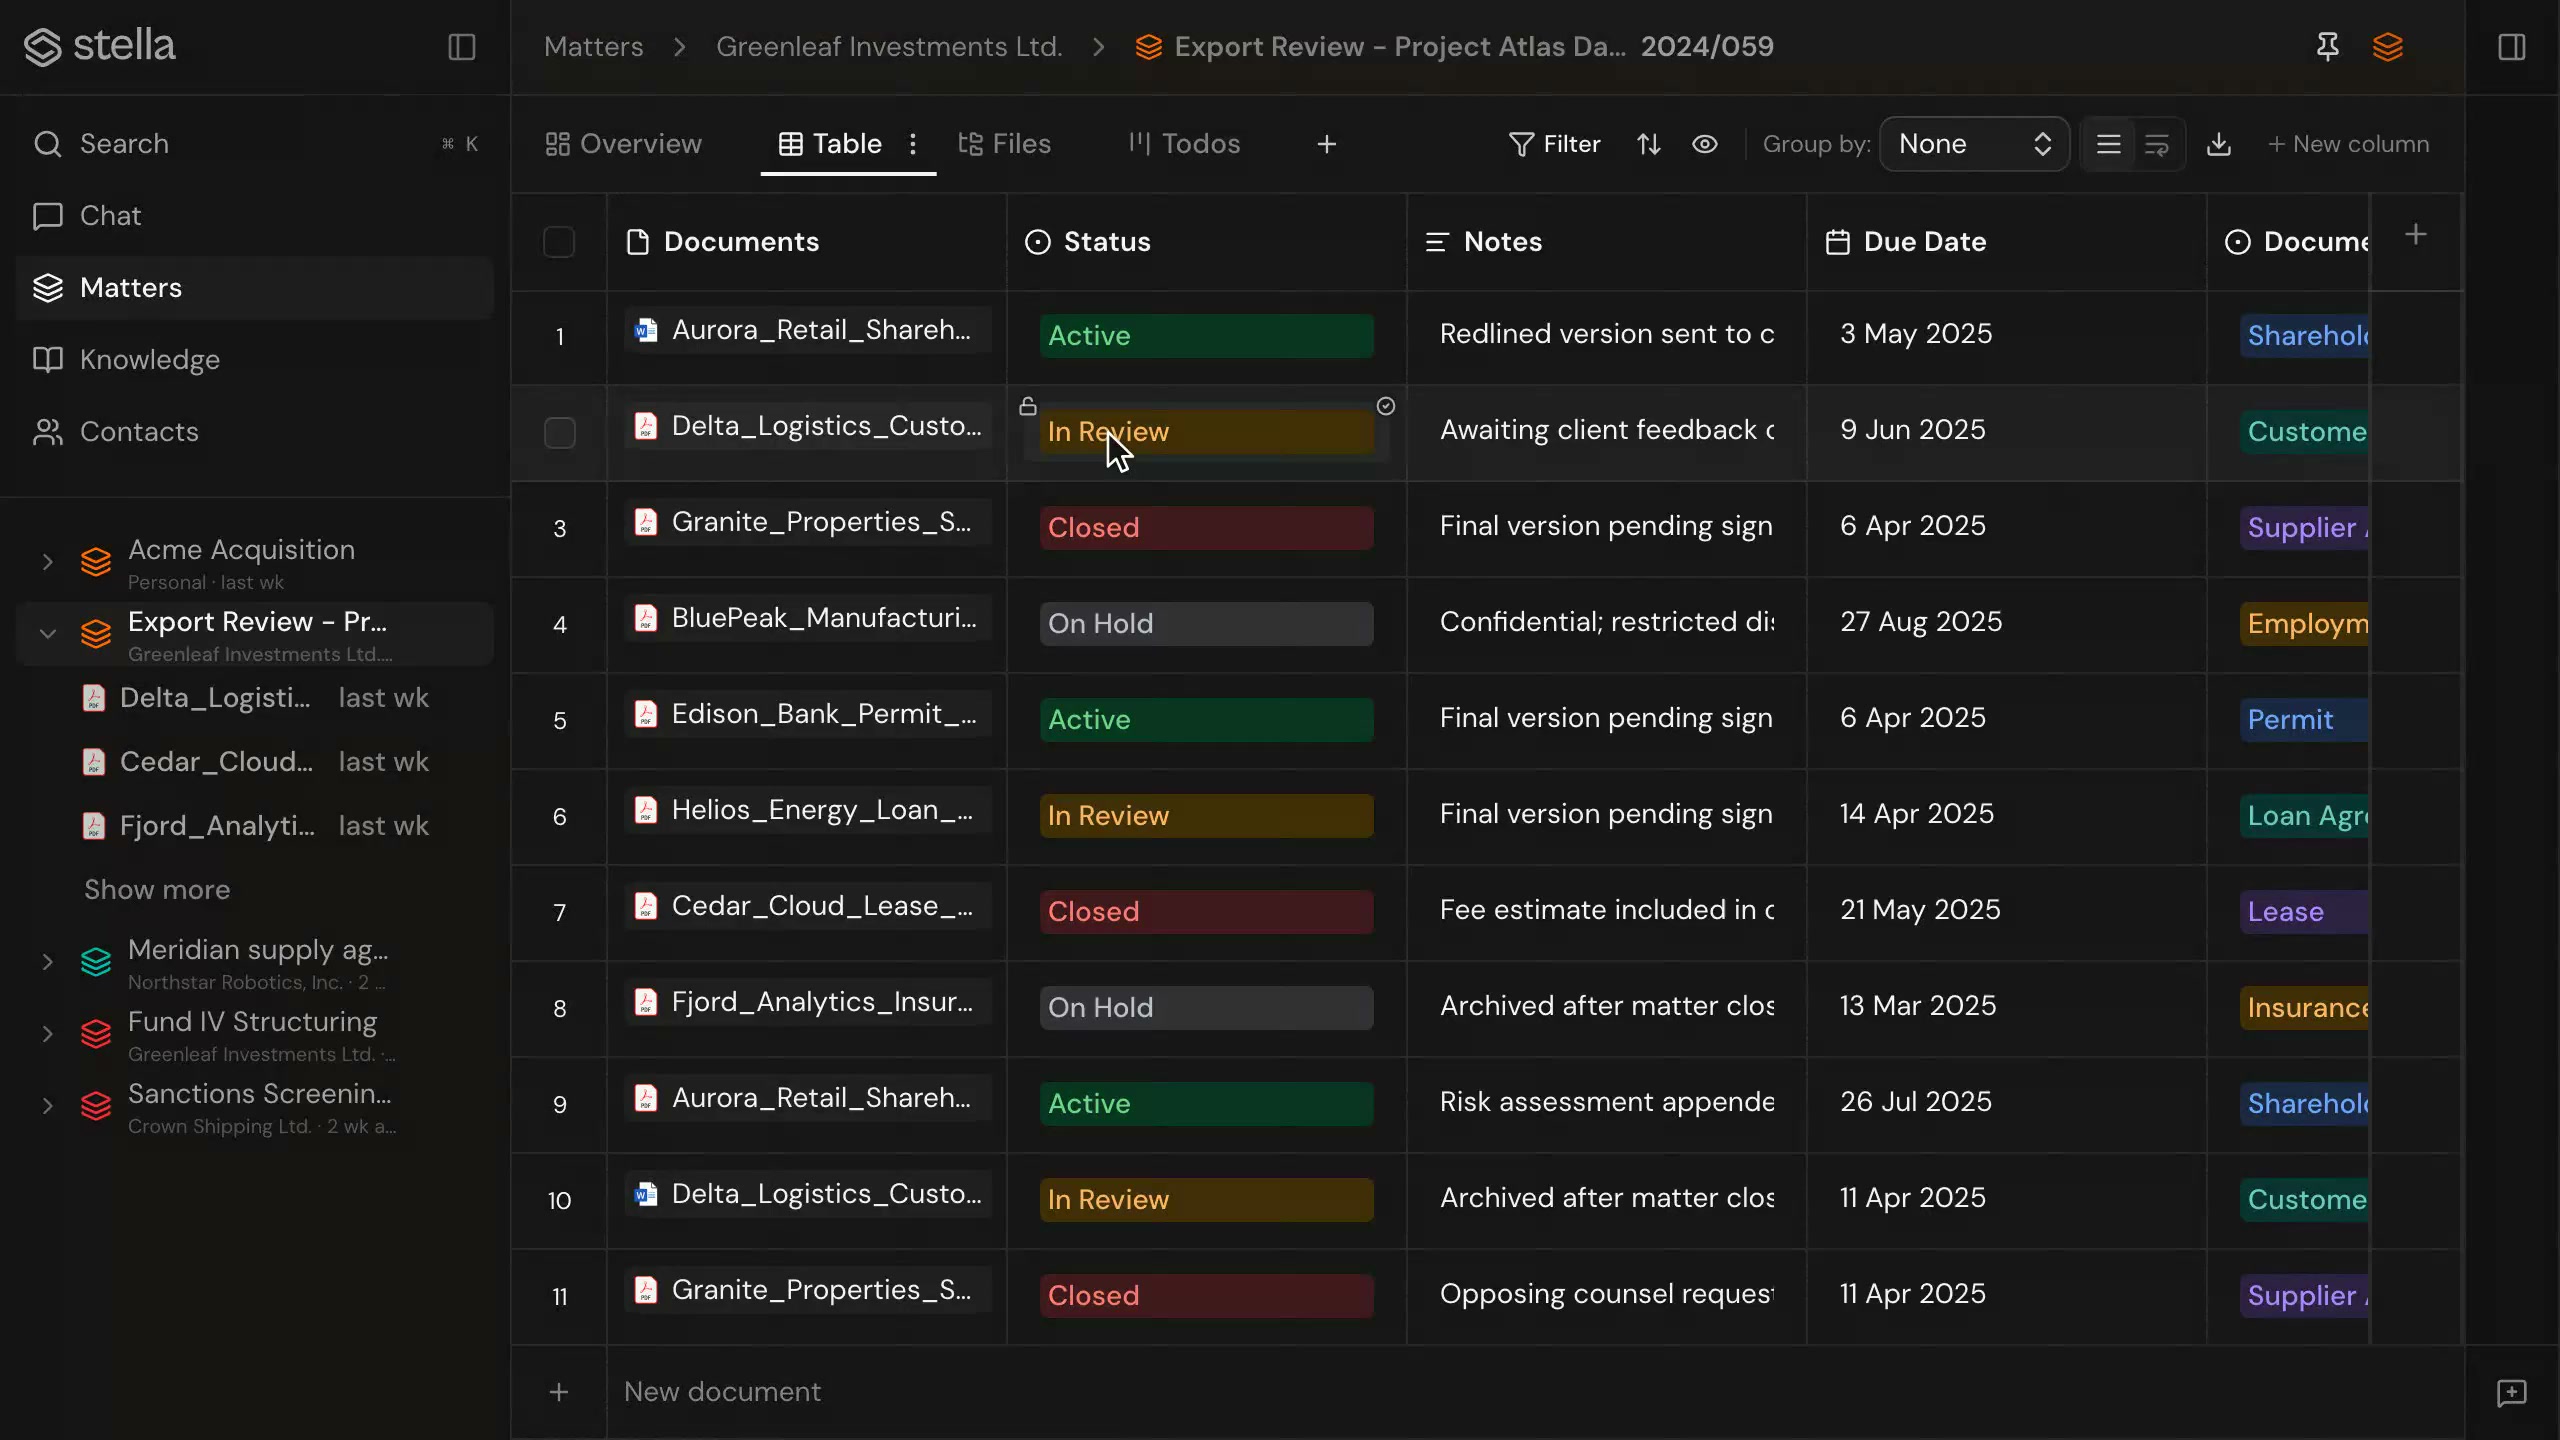Click the Filter button
The height and width of the screenshot is (1440, 2560).
pos(1554,144)
